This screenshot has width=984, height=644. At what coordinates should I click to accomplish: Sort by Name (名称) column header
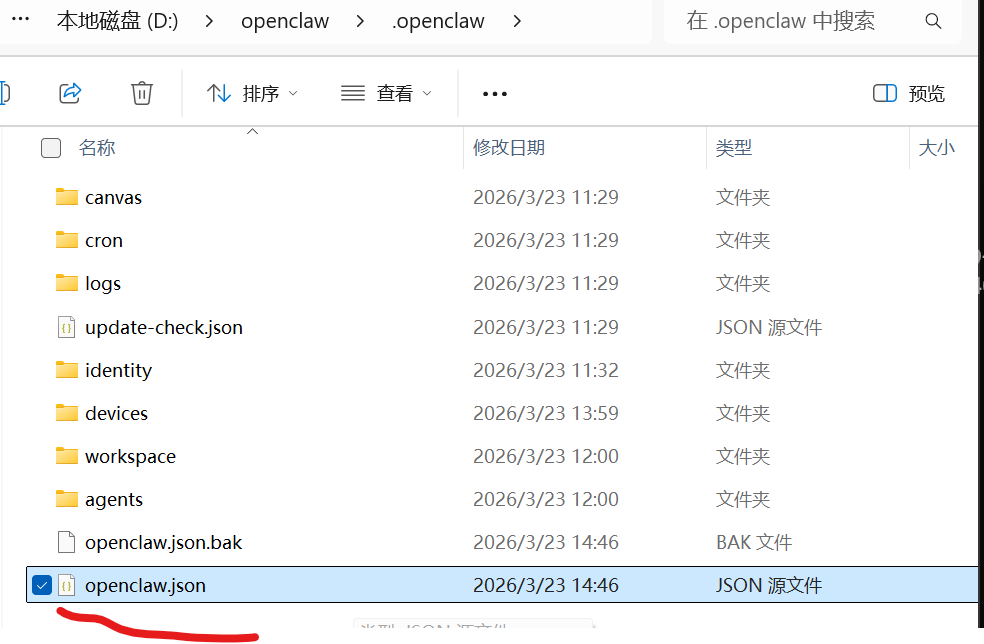click(97, 148)
